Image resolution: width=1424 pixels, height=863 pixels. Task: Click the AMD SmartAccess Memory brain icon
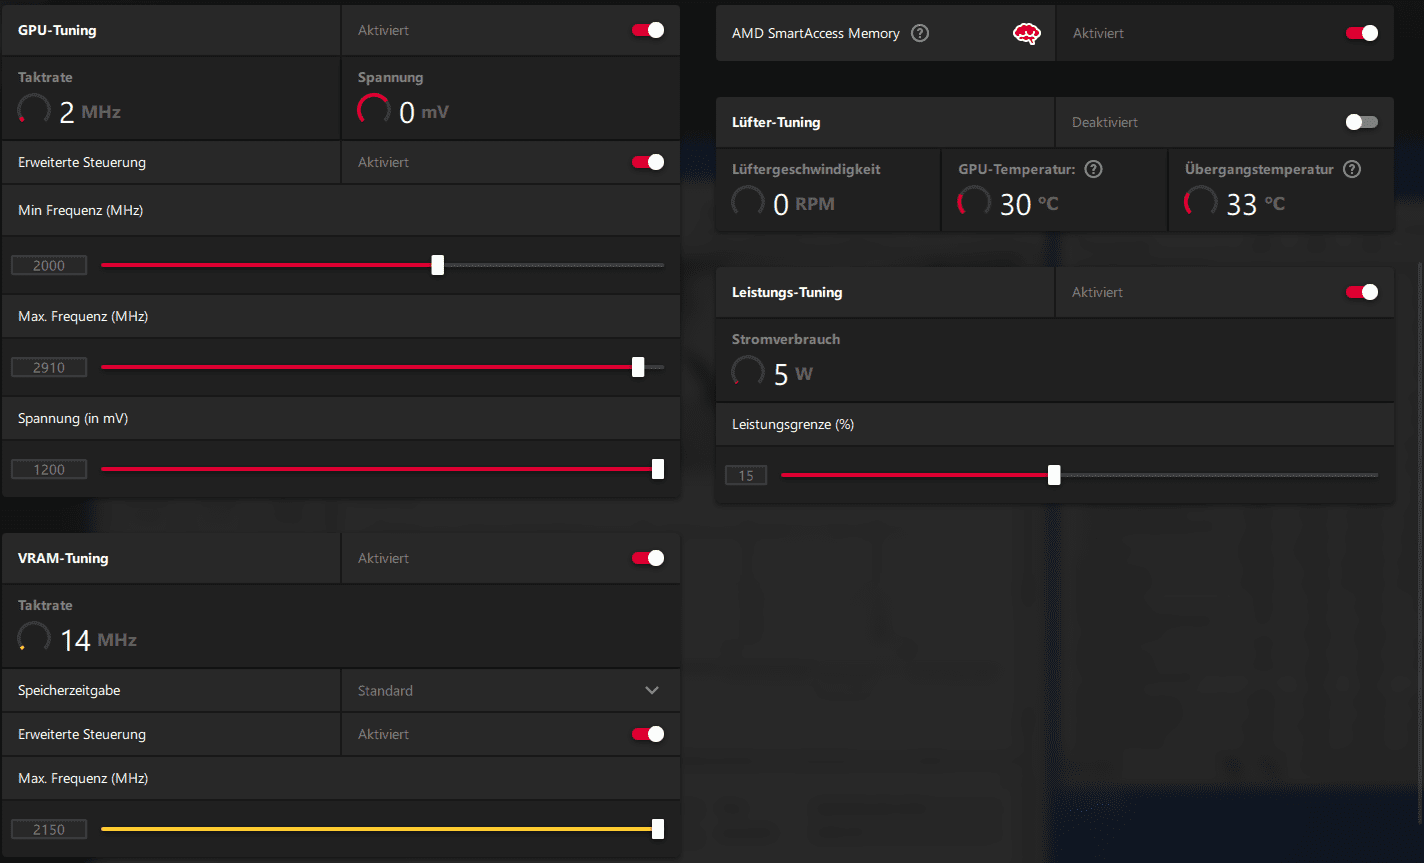click(1026, 33)
